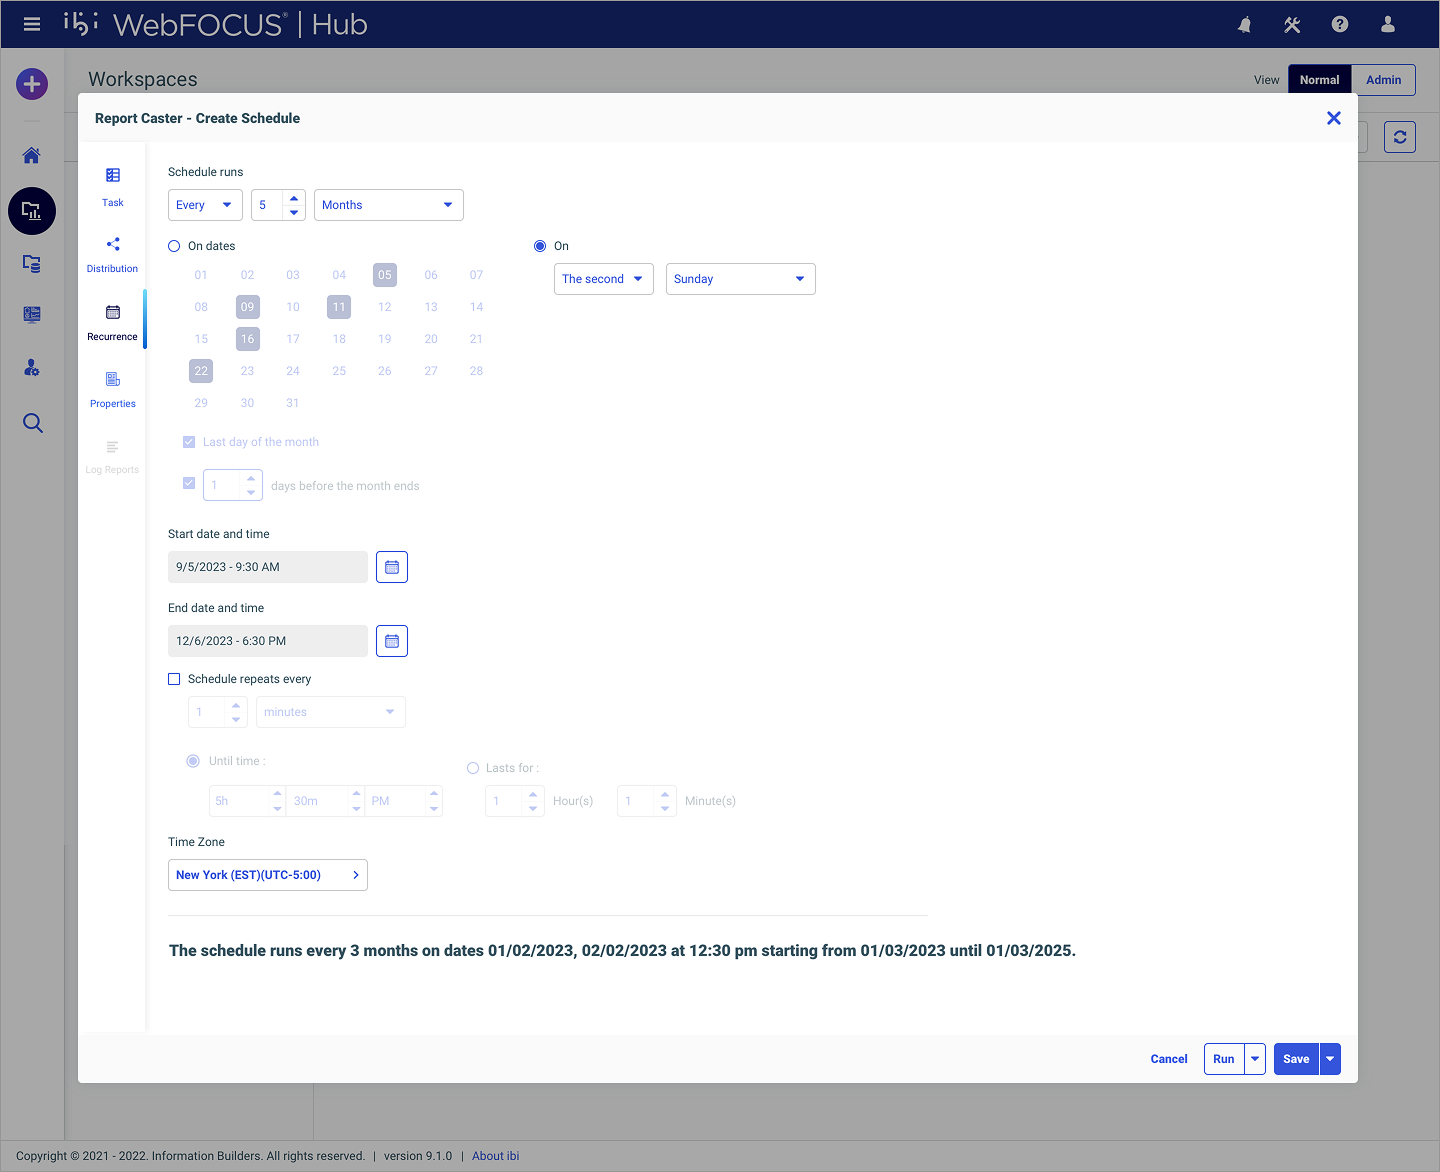
Task: Select the 'On' radio option
Action: click(540, 246)
